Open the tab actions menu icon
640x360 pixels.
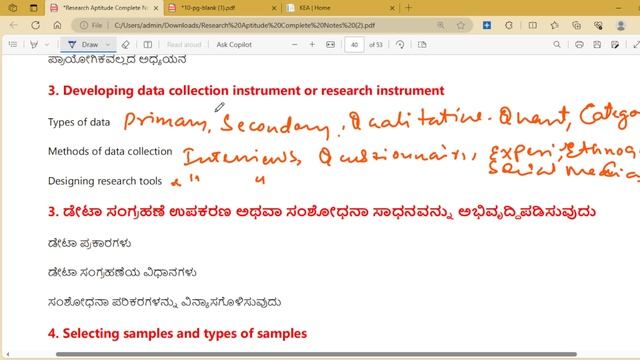point(33,8)
